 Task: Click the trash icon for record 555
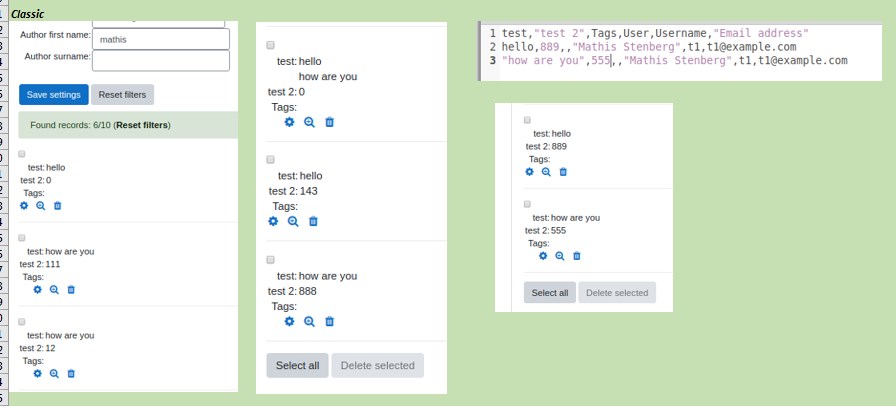[x=577, y=256]
